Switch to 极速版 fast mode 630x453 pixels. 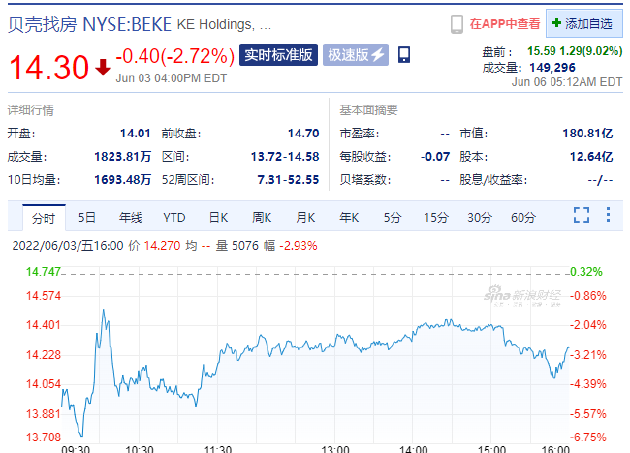coord(356,55)
